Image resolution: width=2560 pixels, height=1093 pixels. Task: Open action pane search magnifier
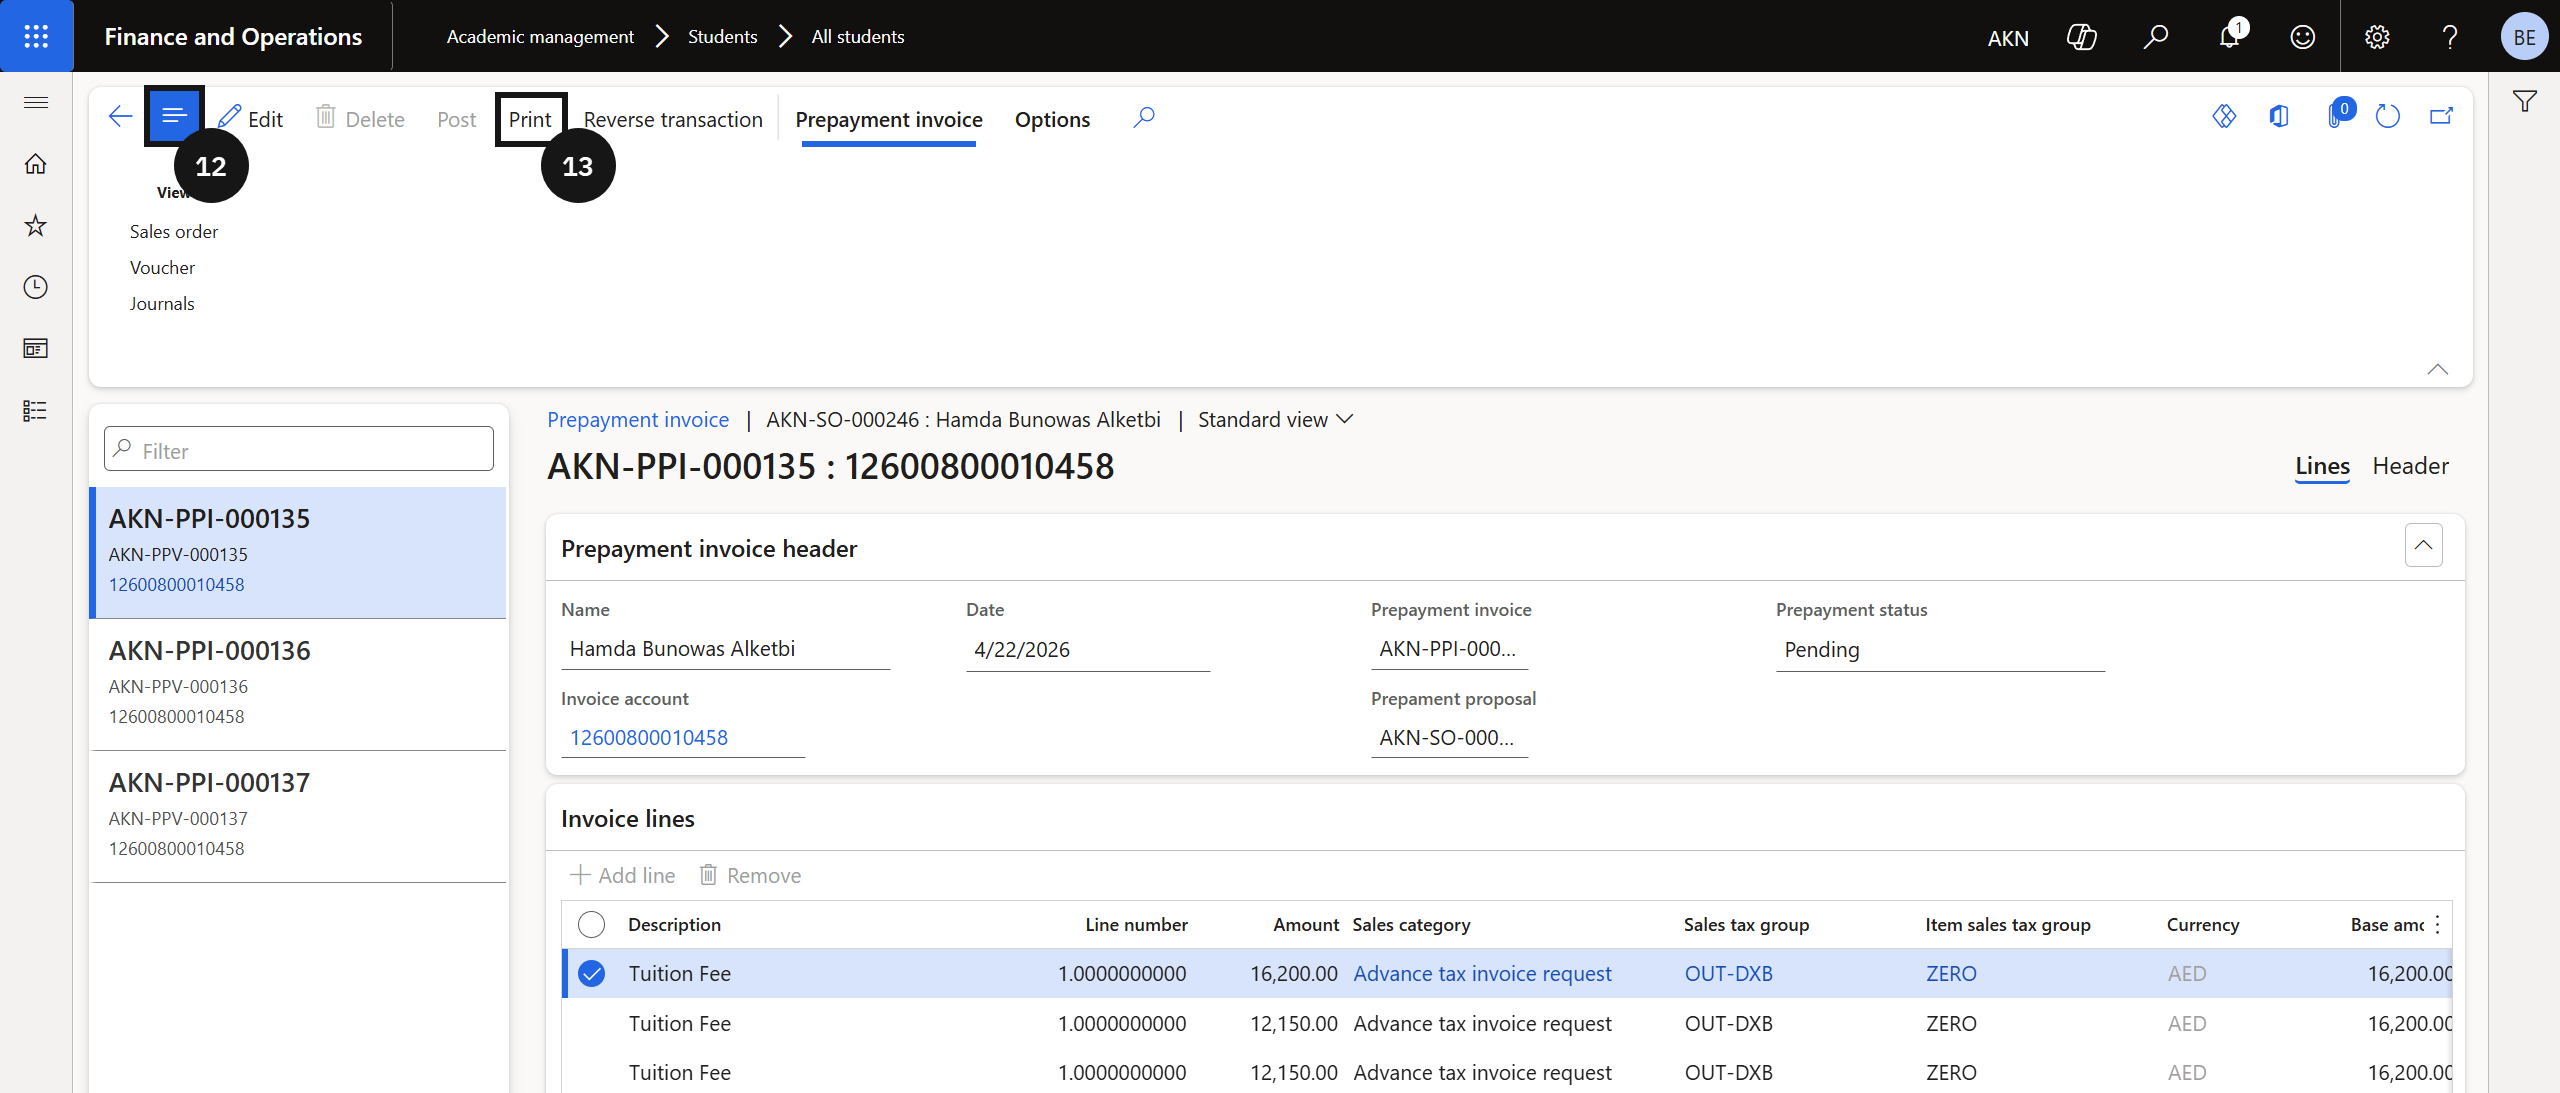1144,118
